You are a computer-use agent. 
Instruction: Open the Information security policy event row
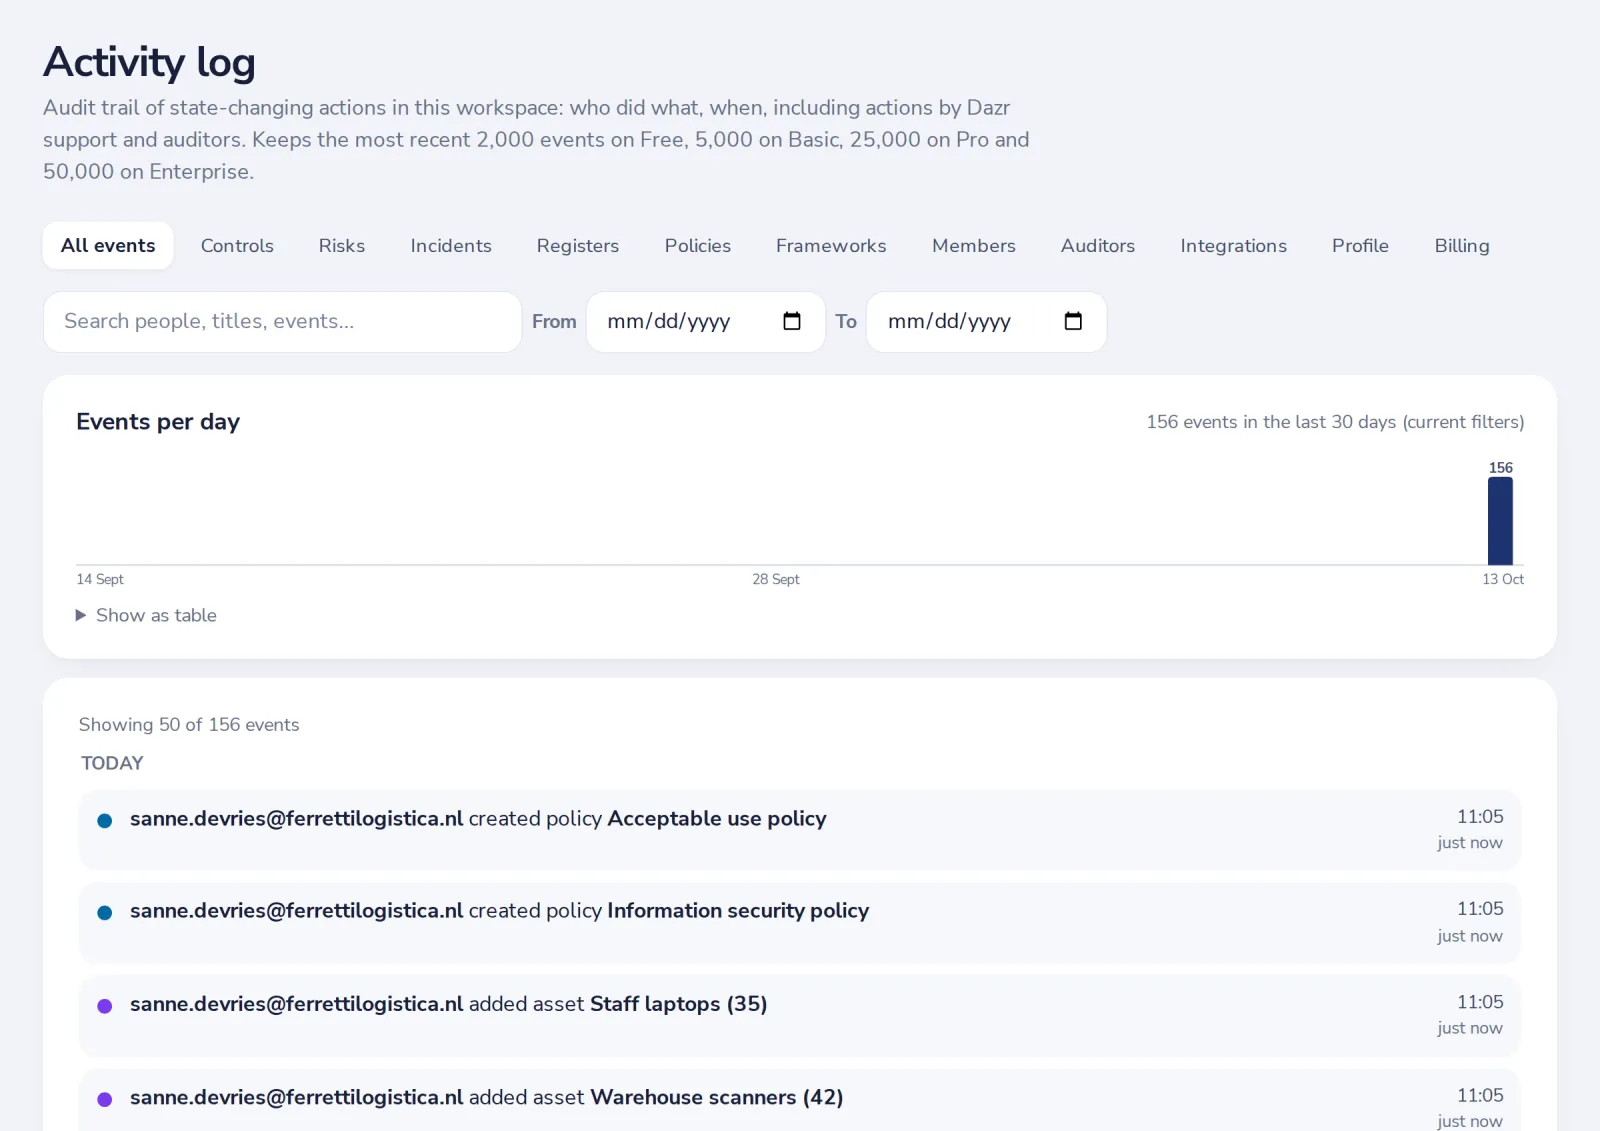(x=799, y=922)
